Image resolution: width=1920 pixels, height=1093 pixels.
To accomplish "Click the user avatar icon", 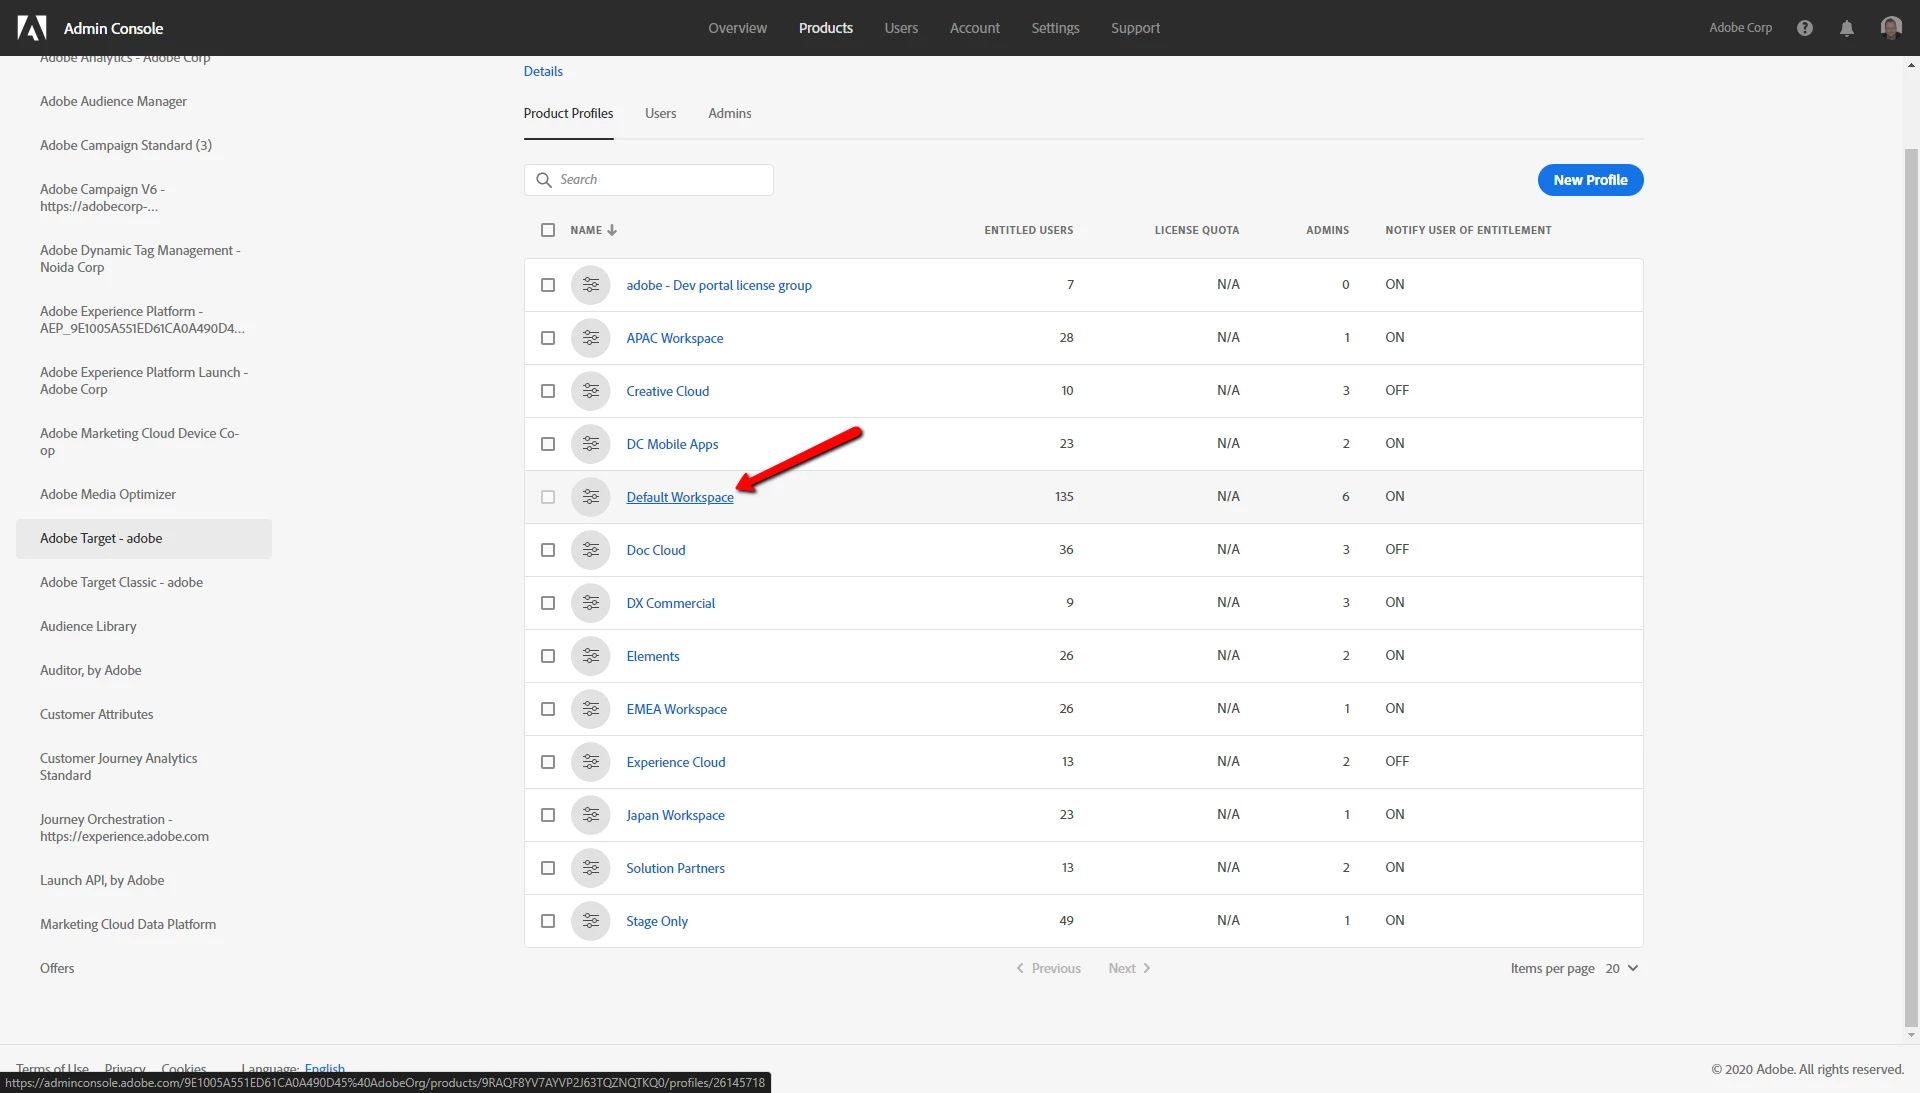I will click(1890, 28).
